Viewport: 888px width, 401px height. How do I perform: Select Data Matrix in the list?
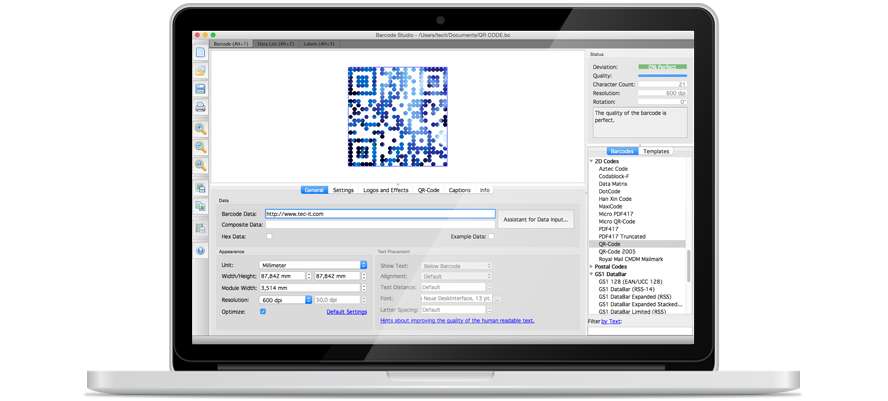(x=612, y=184)
